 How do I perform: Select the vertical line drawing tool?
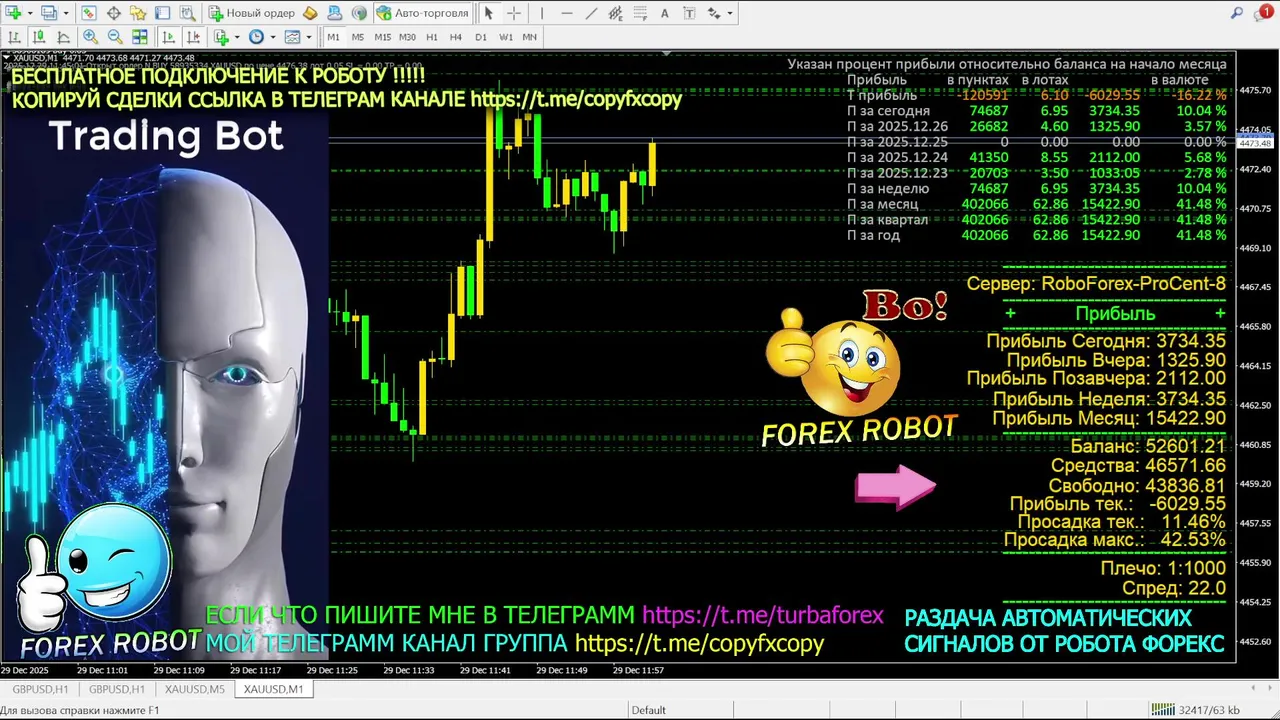click(x=542, y=13)
